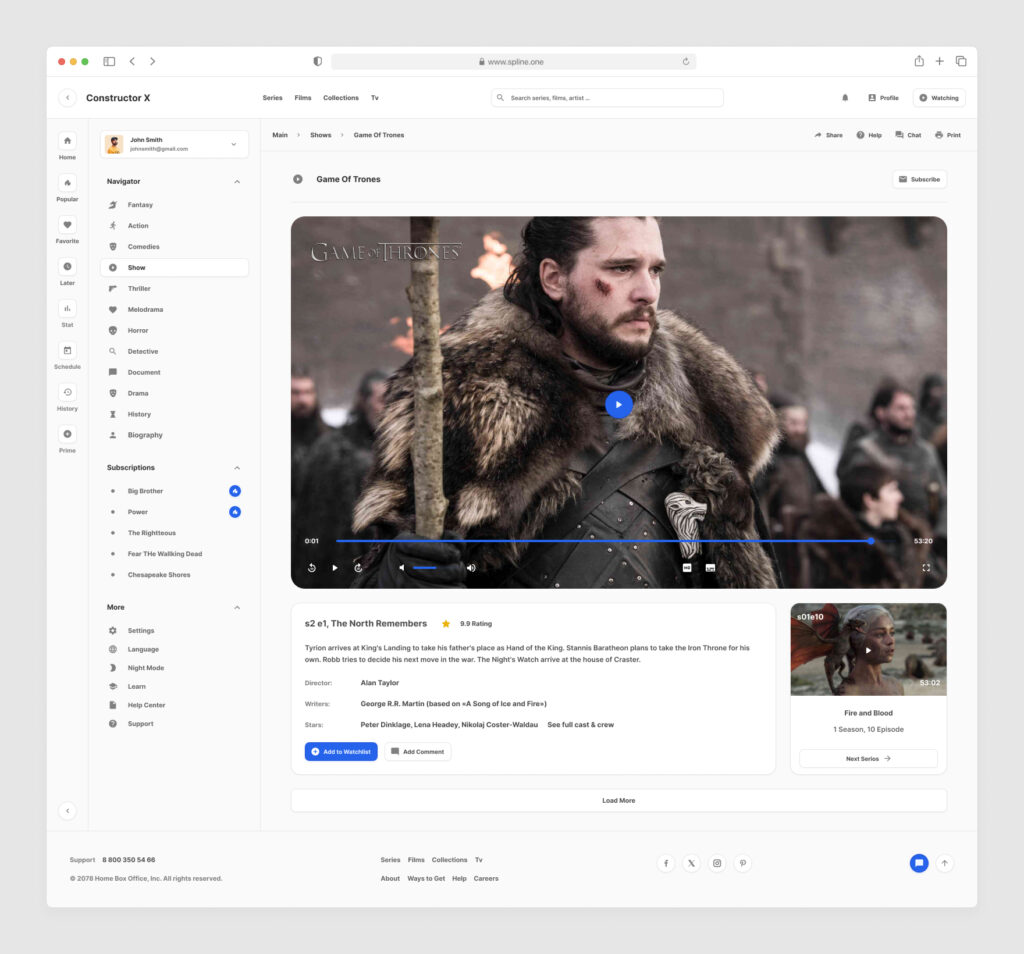Click the small play control in player bar
1024x954 pixels.
(335, 568)
